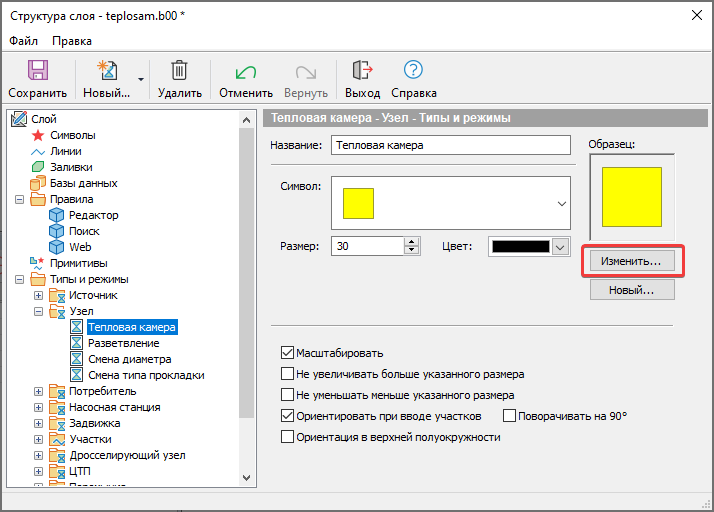The width and height of the screenshot is (714, 512).
Task: Toggle Ориентация в верхней полуокружности checkbox
Action: coord(289,437)
